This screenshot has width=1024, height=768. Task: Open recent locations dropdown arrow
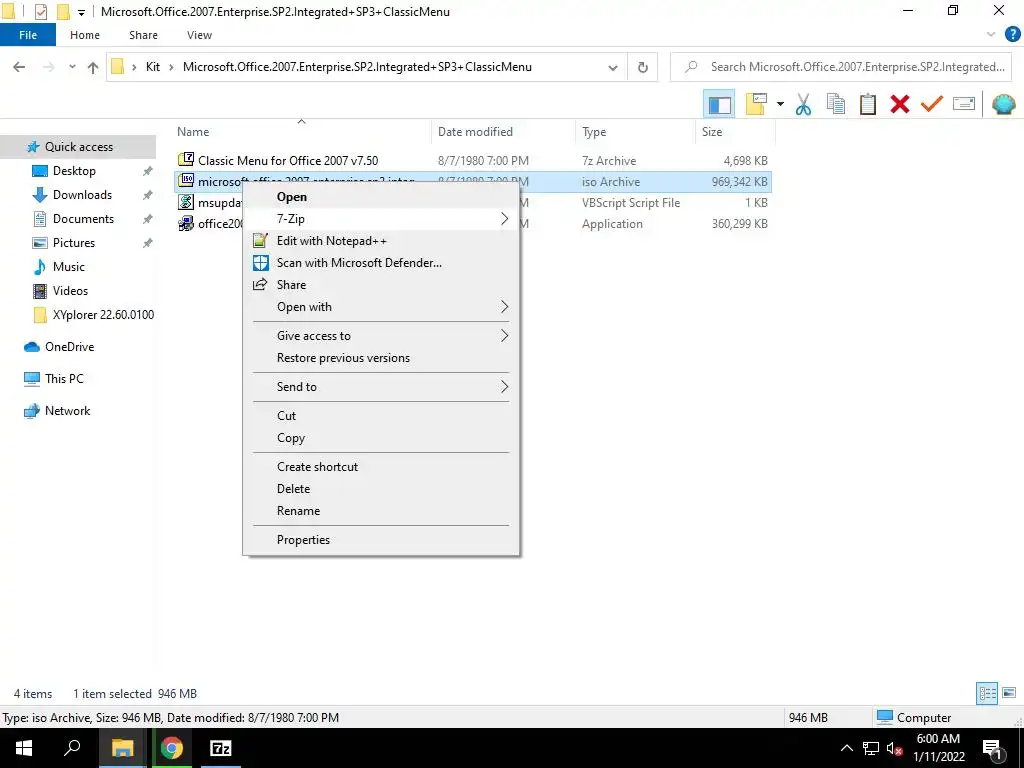pyautogui.click(x=72, y=67)
